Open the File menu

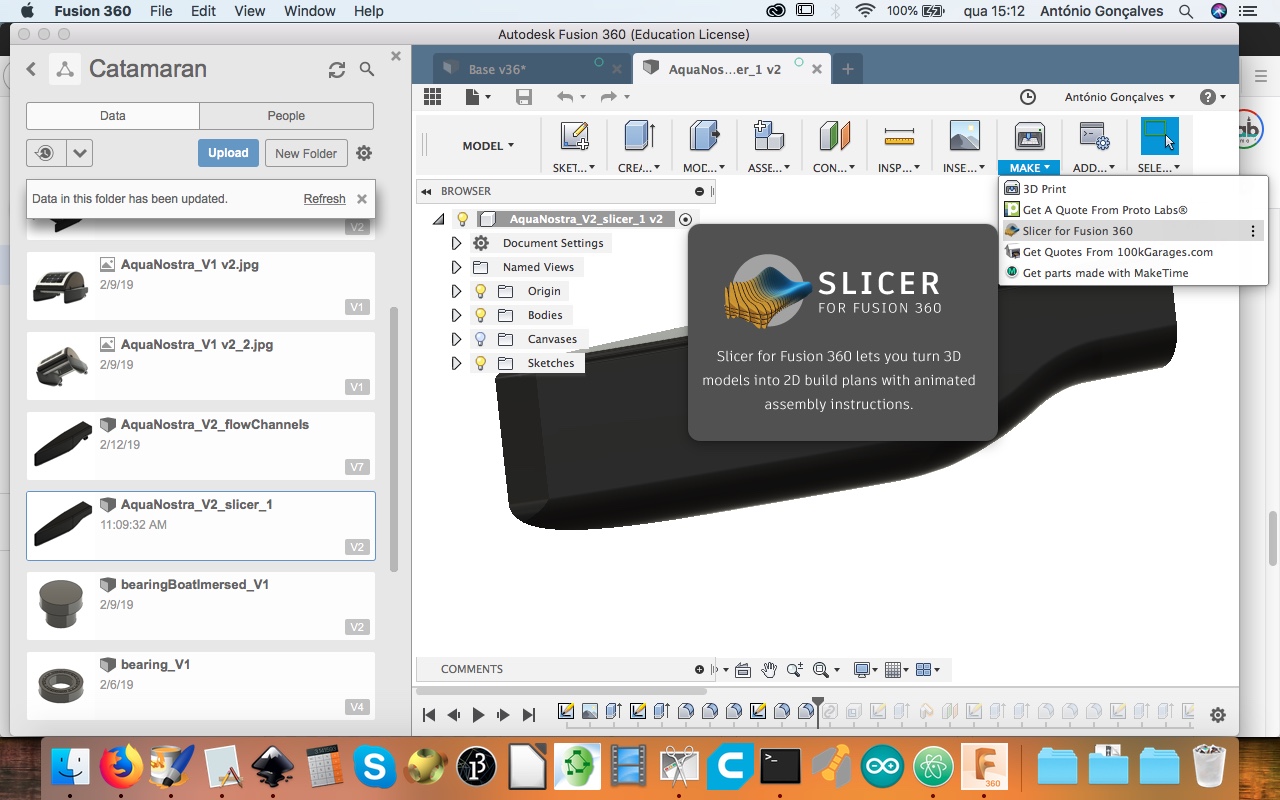[160, 11]
